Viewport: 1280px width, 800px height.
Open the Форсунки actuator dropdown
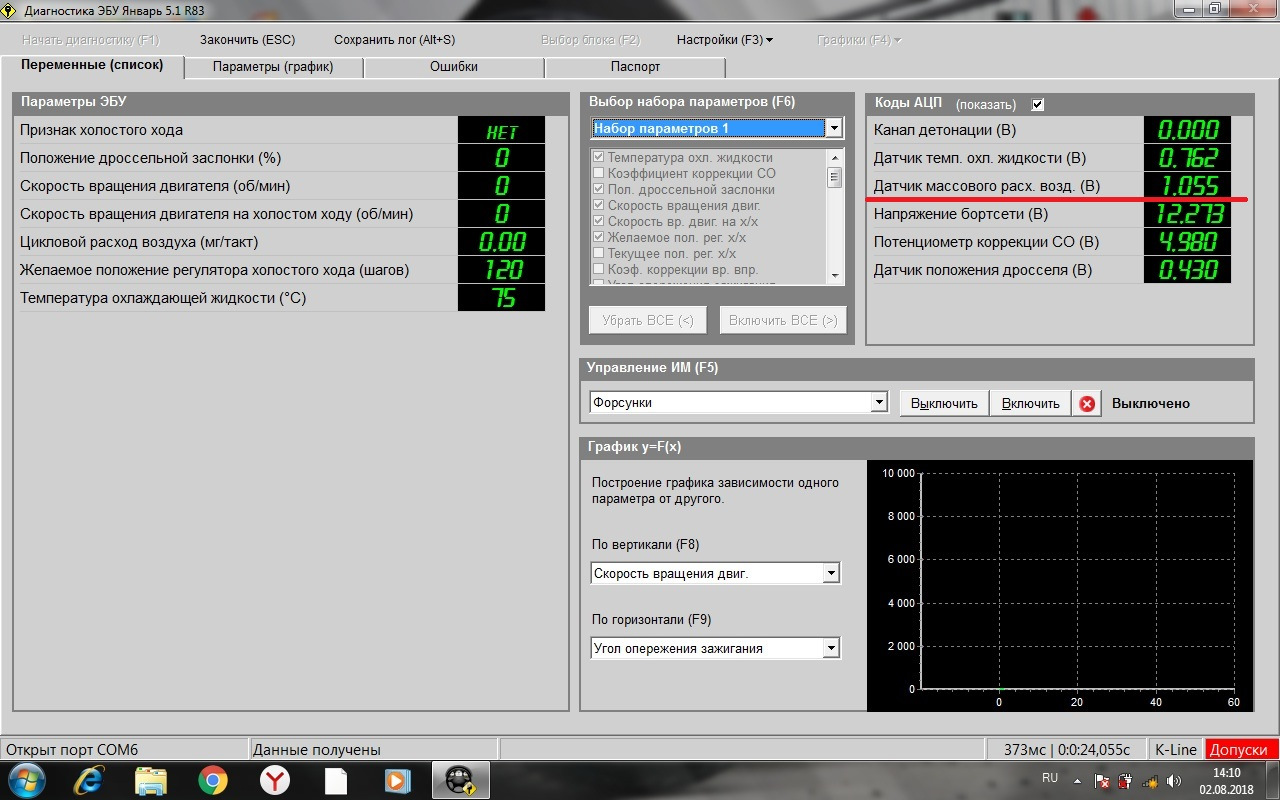pos(879,403)
